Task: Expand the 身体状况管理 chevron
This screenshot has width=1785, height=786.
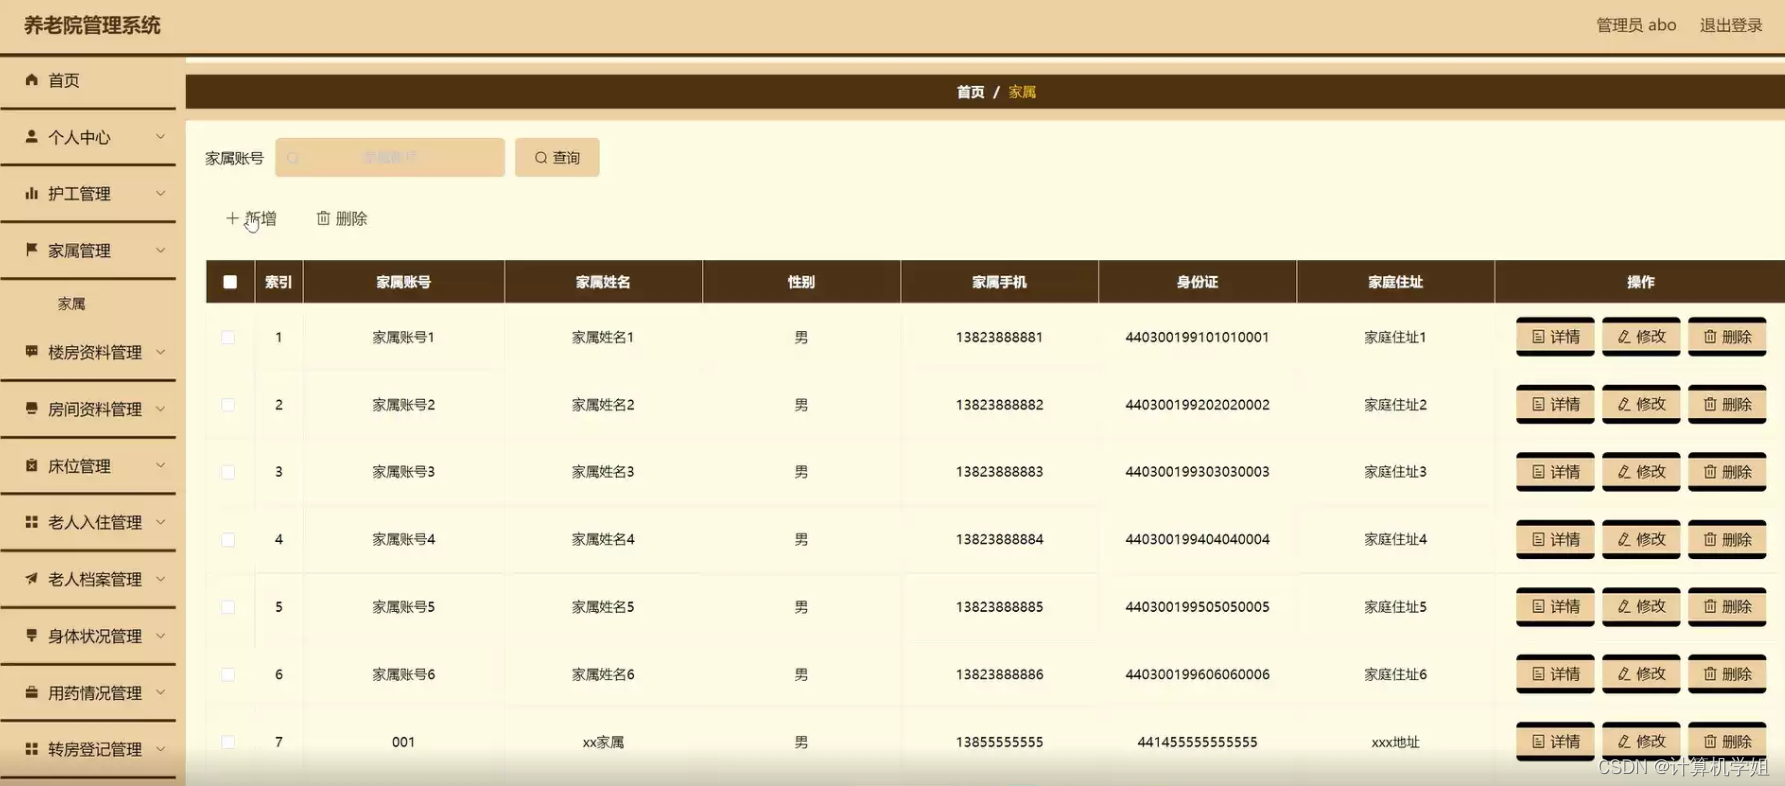Action: tap(160, 636)
